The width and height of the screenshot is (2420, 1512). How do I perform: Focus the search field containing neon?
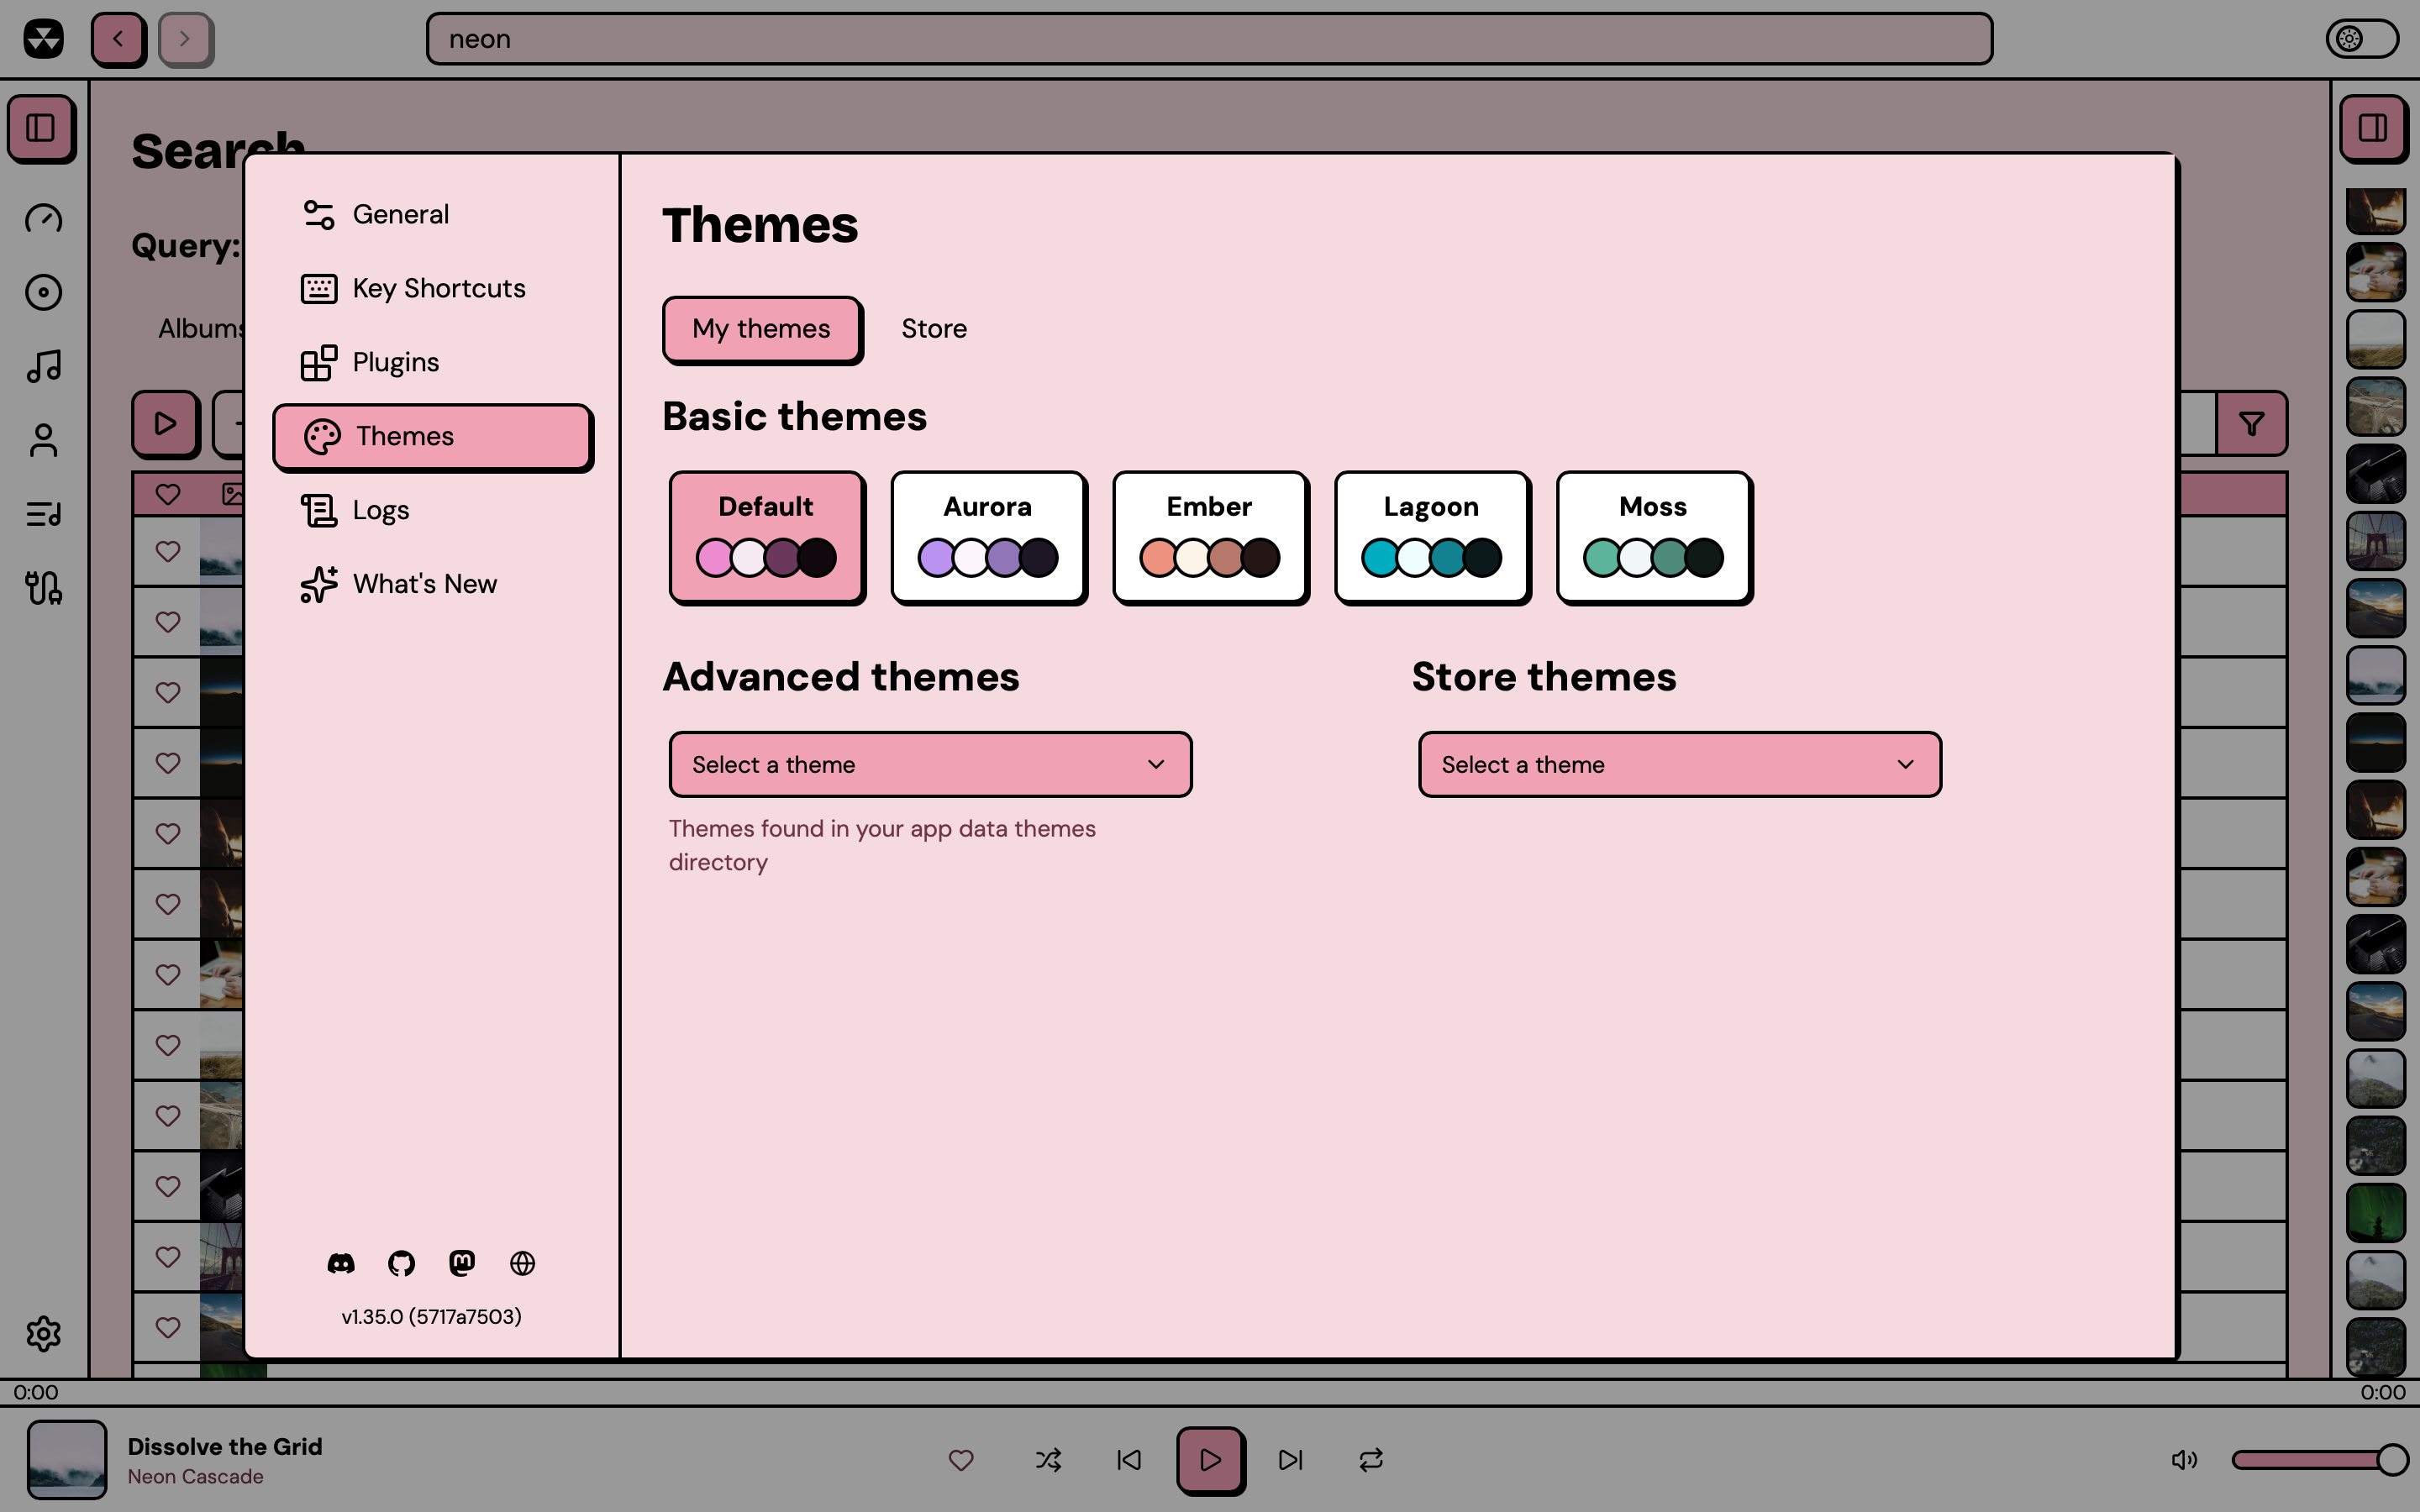pos(1209,39)
